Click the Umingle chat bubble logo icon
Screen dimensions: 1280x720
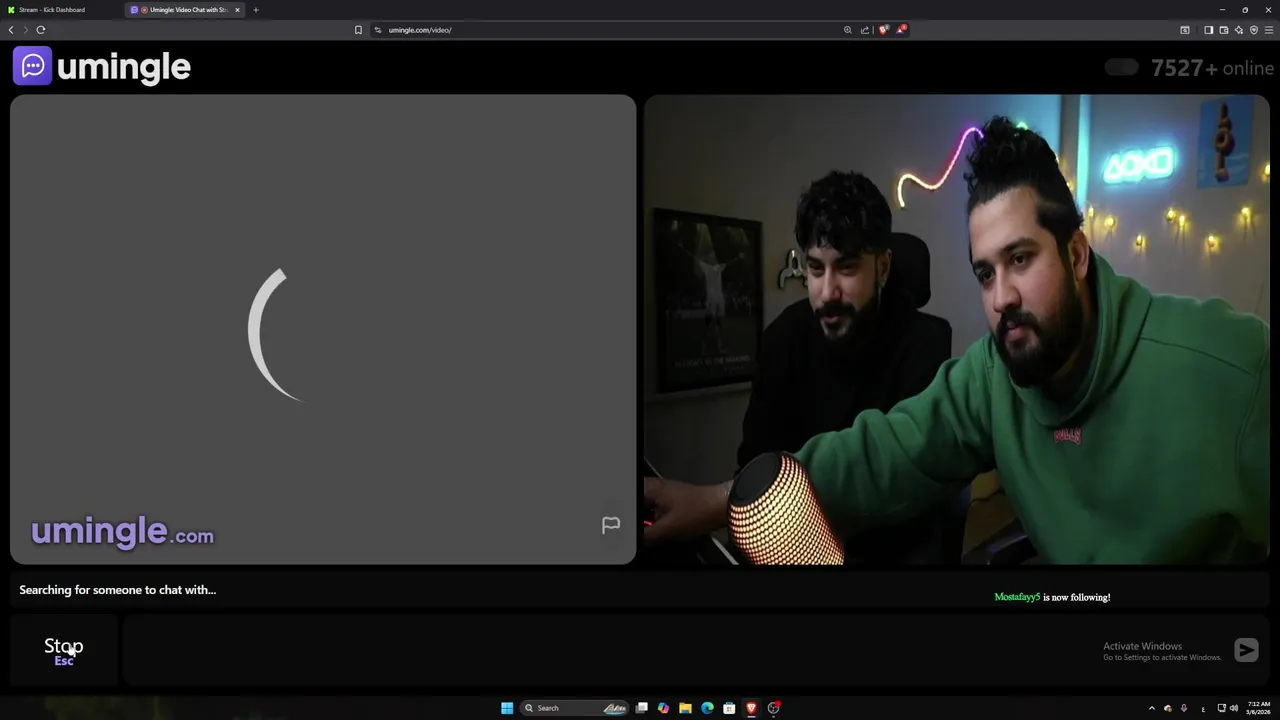tap(32, 66)
